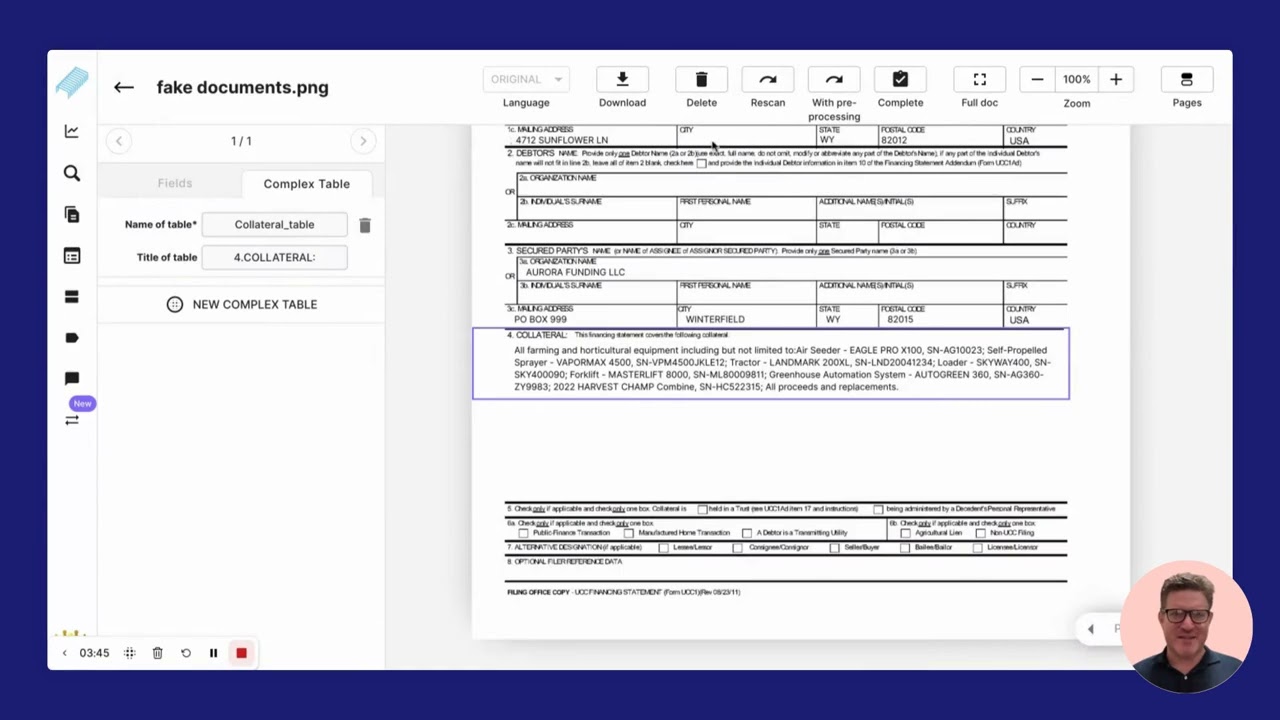
Task: Open the table list icon in sidebar
Action: click(72, 256)
